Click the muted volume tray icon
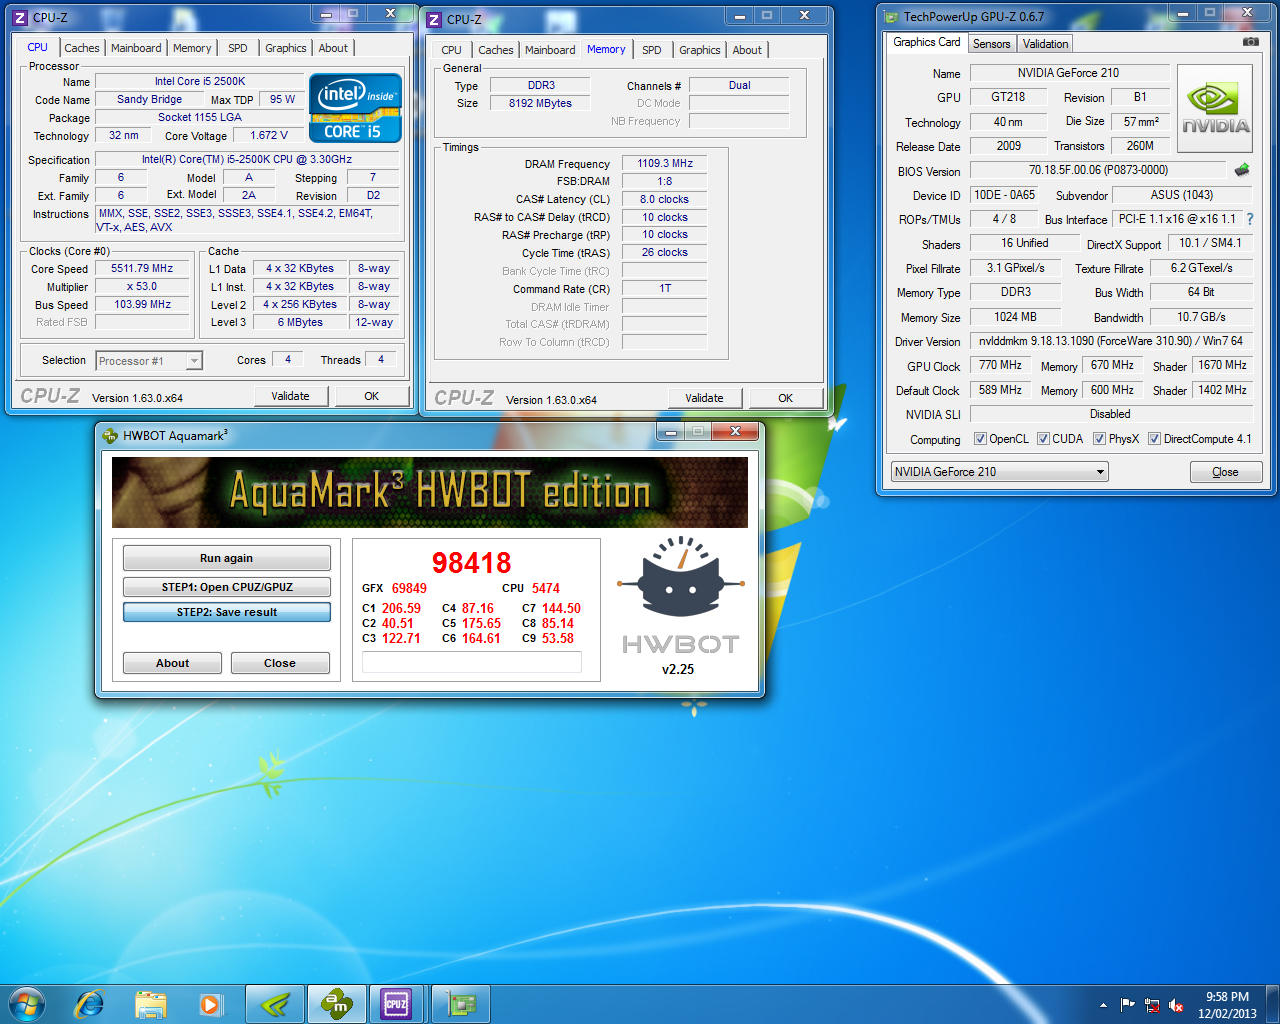 (1177, 1005)
